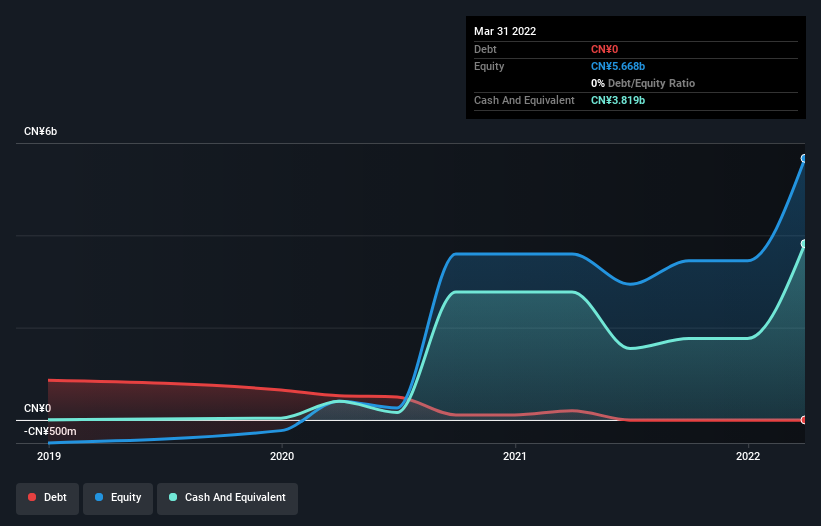
Task: Click the CN¥5.668b equity value
Action: tap(618, 66)
